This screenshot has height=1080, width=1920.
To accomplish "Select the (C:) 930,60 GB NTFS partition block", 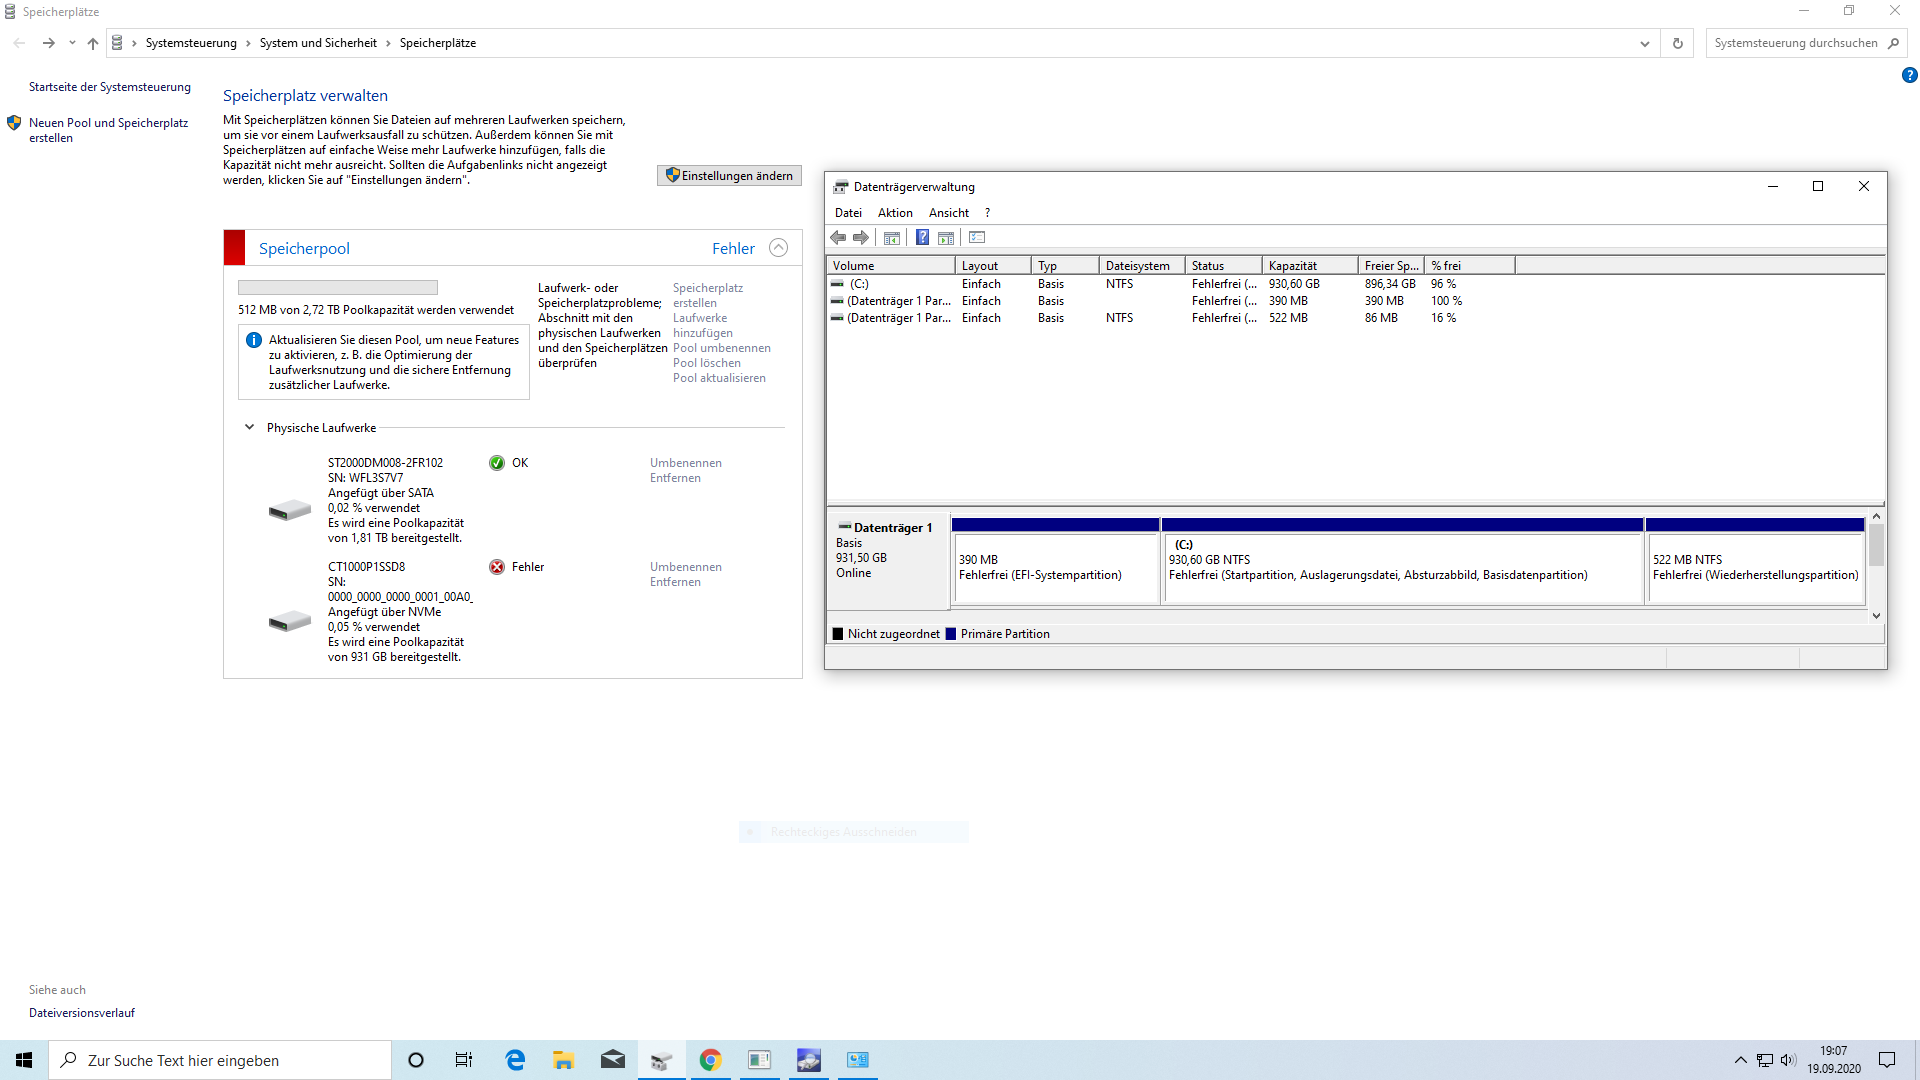I will (1402, 567).
